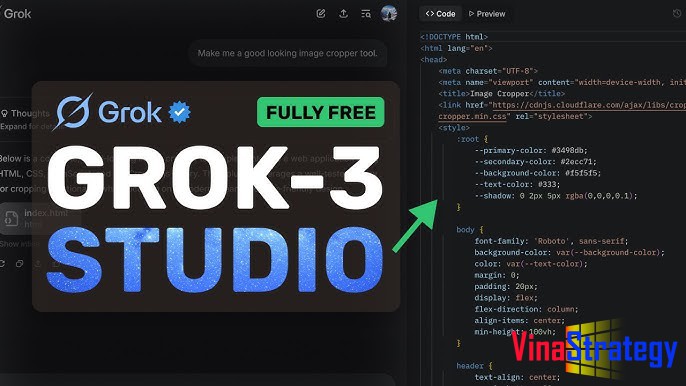Click the cropper.min.css link text
This screenshot has width=686, height=386.
click(472, 116)
